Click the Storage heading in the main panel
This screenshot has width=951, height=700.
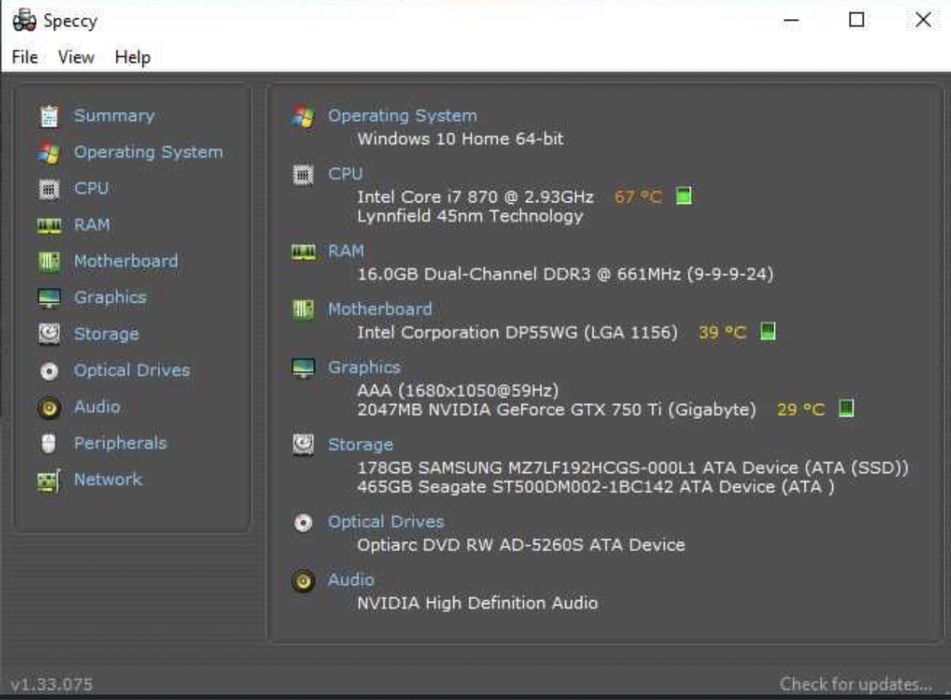360,444
